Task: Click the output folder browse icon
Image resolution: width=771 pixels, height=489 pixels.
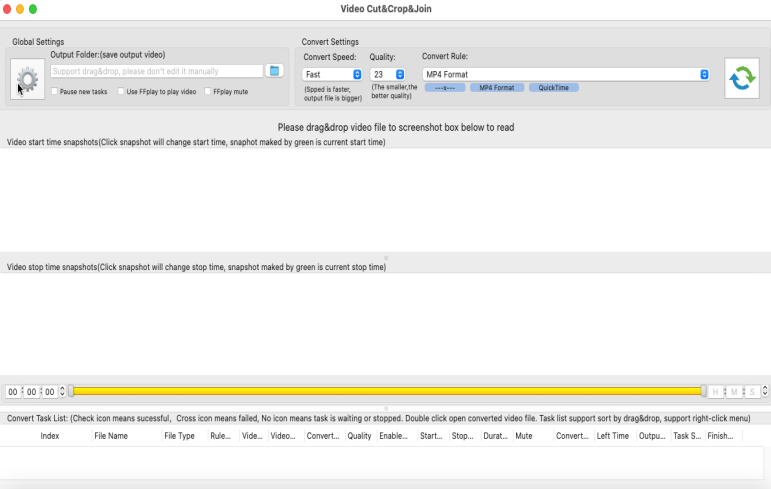Action: pyautogui.click(x=275, y=71)
